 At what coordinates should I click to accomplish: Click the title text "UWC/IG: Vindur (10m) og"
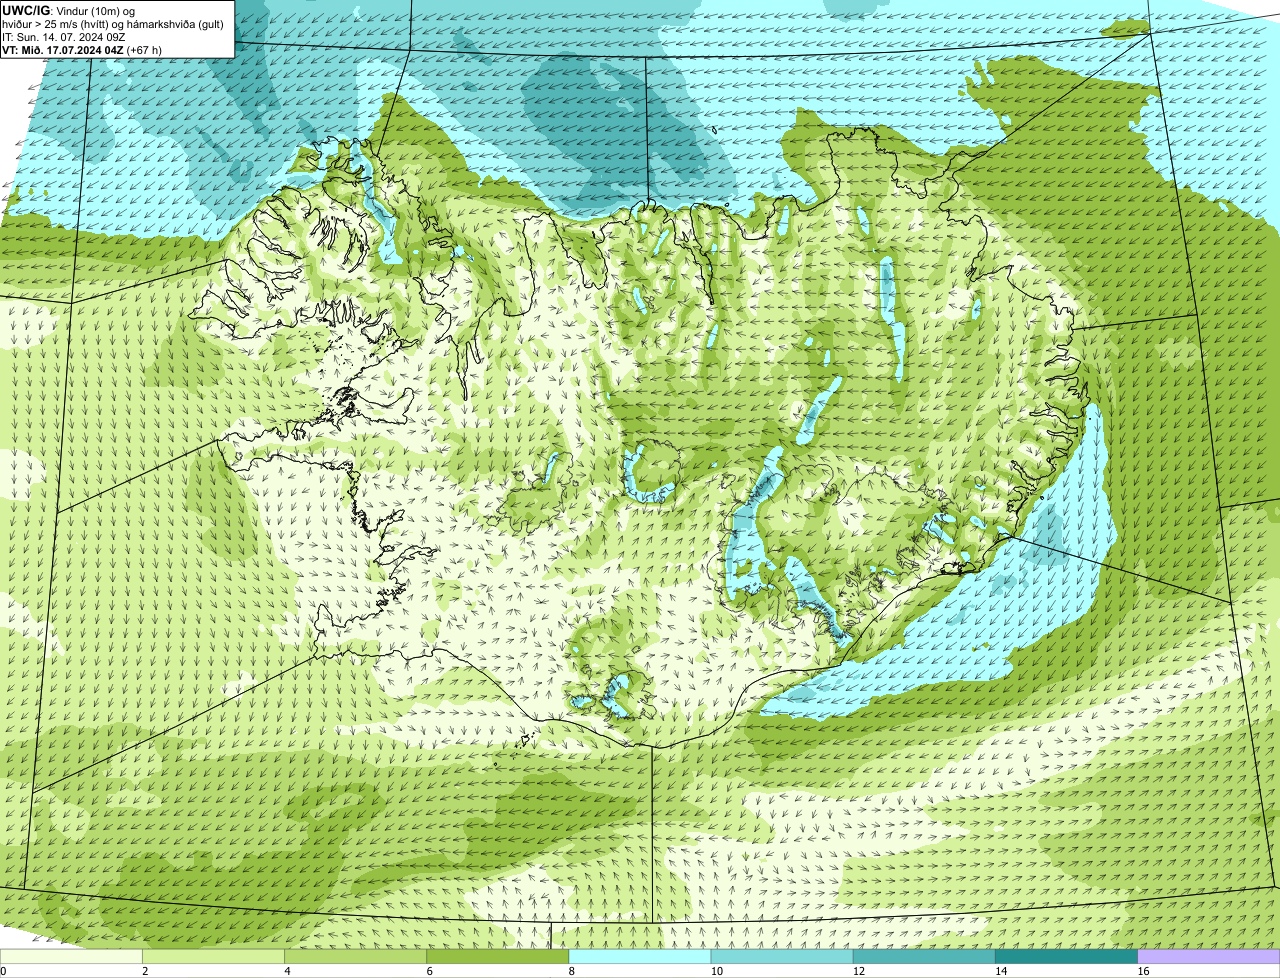click(69, 10)
